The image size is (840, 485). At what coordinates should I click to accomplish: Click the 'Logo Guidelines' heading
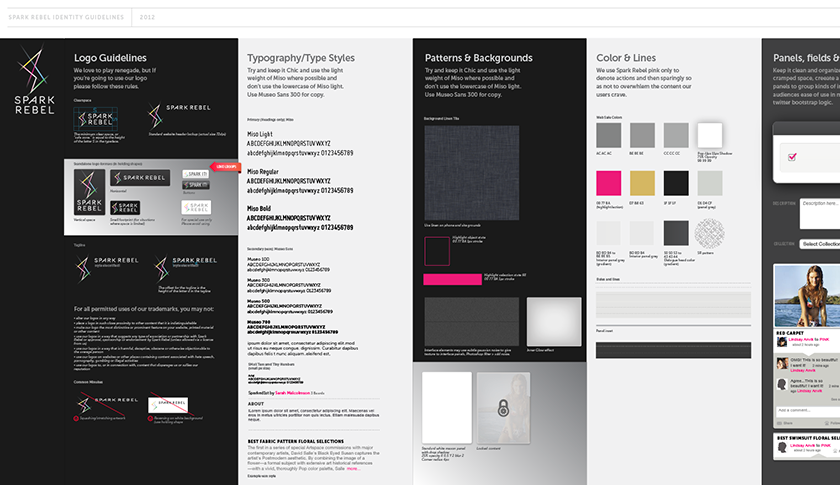pos(110,58)
